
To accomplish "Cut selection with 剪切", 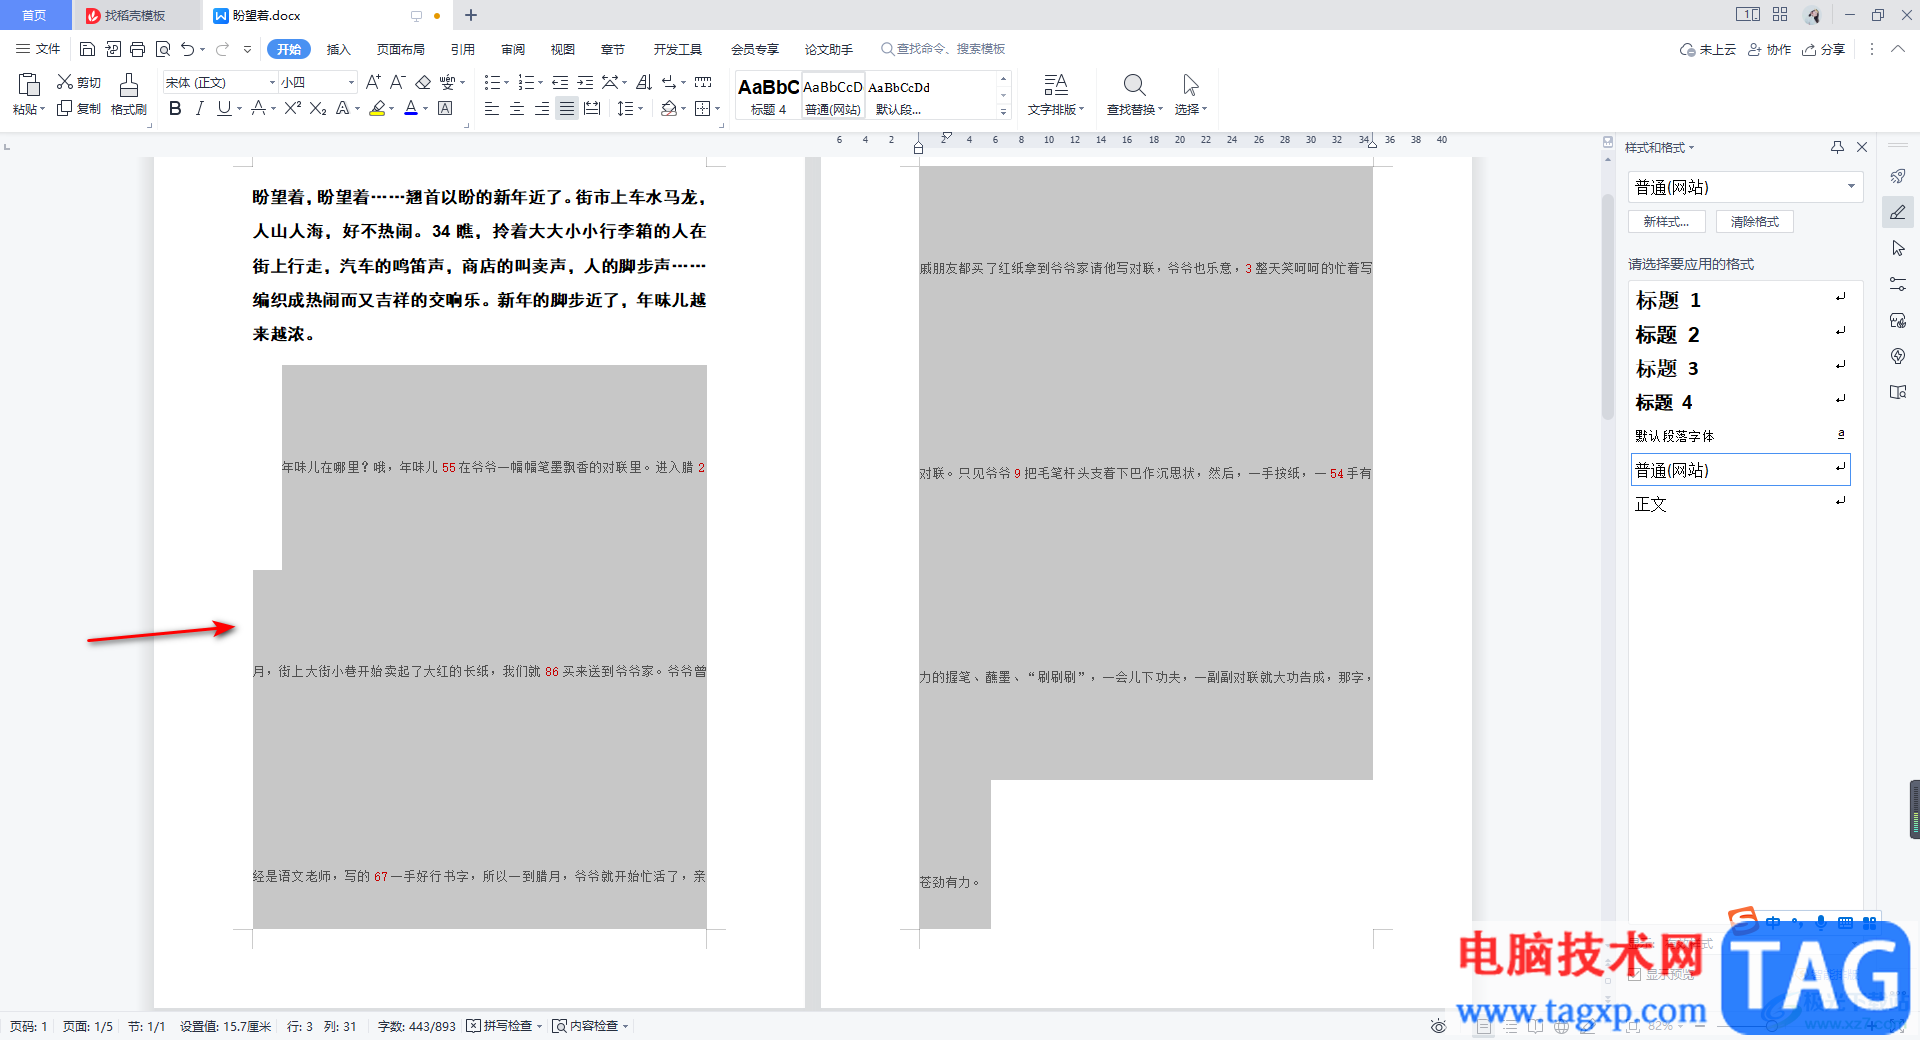I will pos(79,82).
